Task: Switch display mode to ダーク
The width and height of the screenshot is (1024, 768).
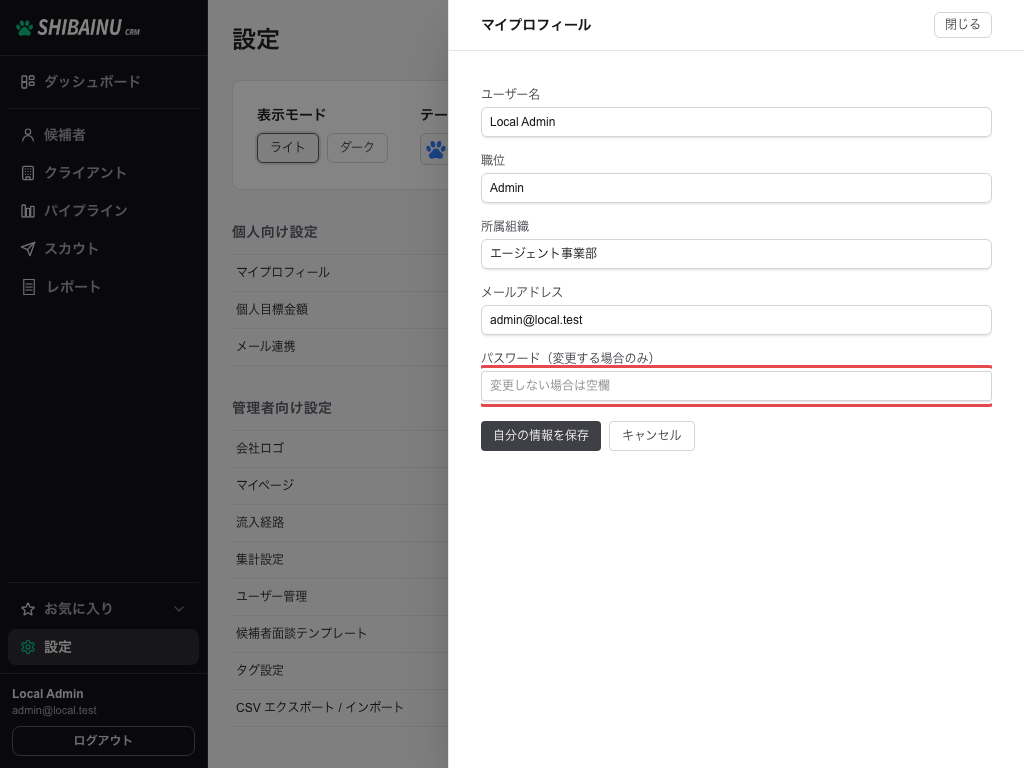Action: tap(357, 148)
